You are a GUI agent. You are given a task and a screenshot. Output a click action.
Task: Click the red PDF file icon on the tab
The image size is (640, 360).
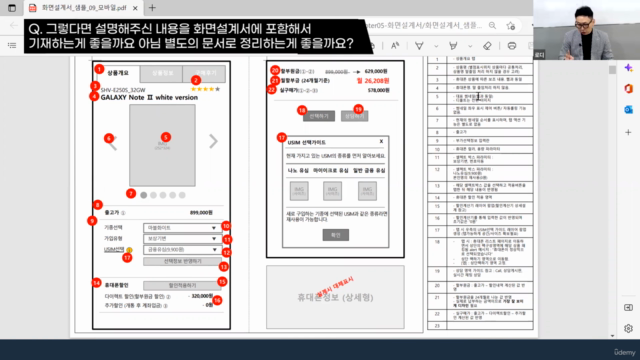coord(33,8)
